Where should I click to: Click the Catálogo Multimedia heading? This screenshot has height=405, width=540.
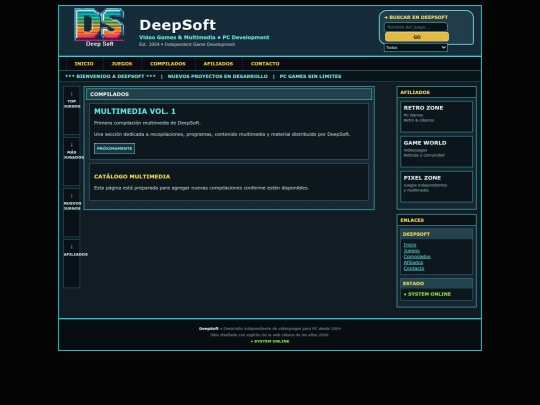(132, 177)
